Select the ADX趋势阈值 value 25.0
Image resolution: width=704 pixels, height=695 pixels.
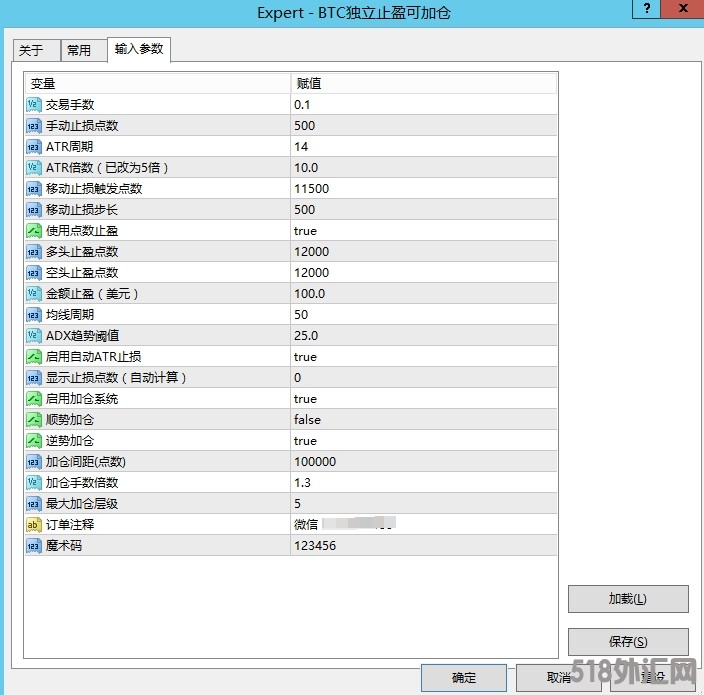pos(306,335)
